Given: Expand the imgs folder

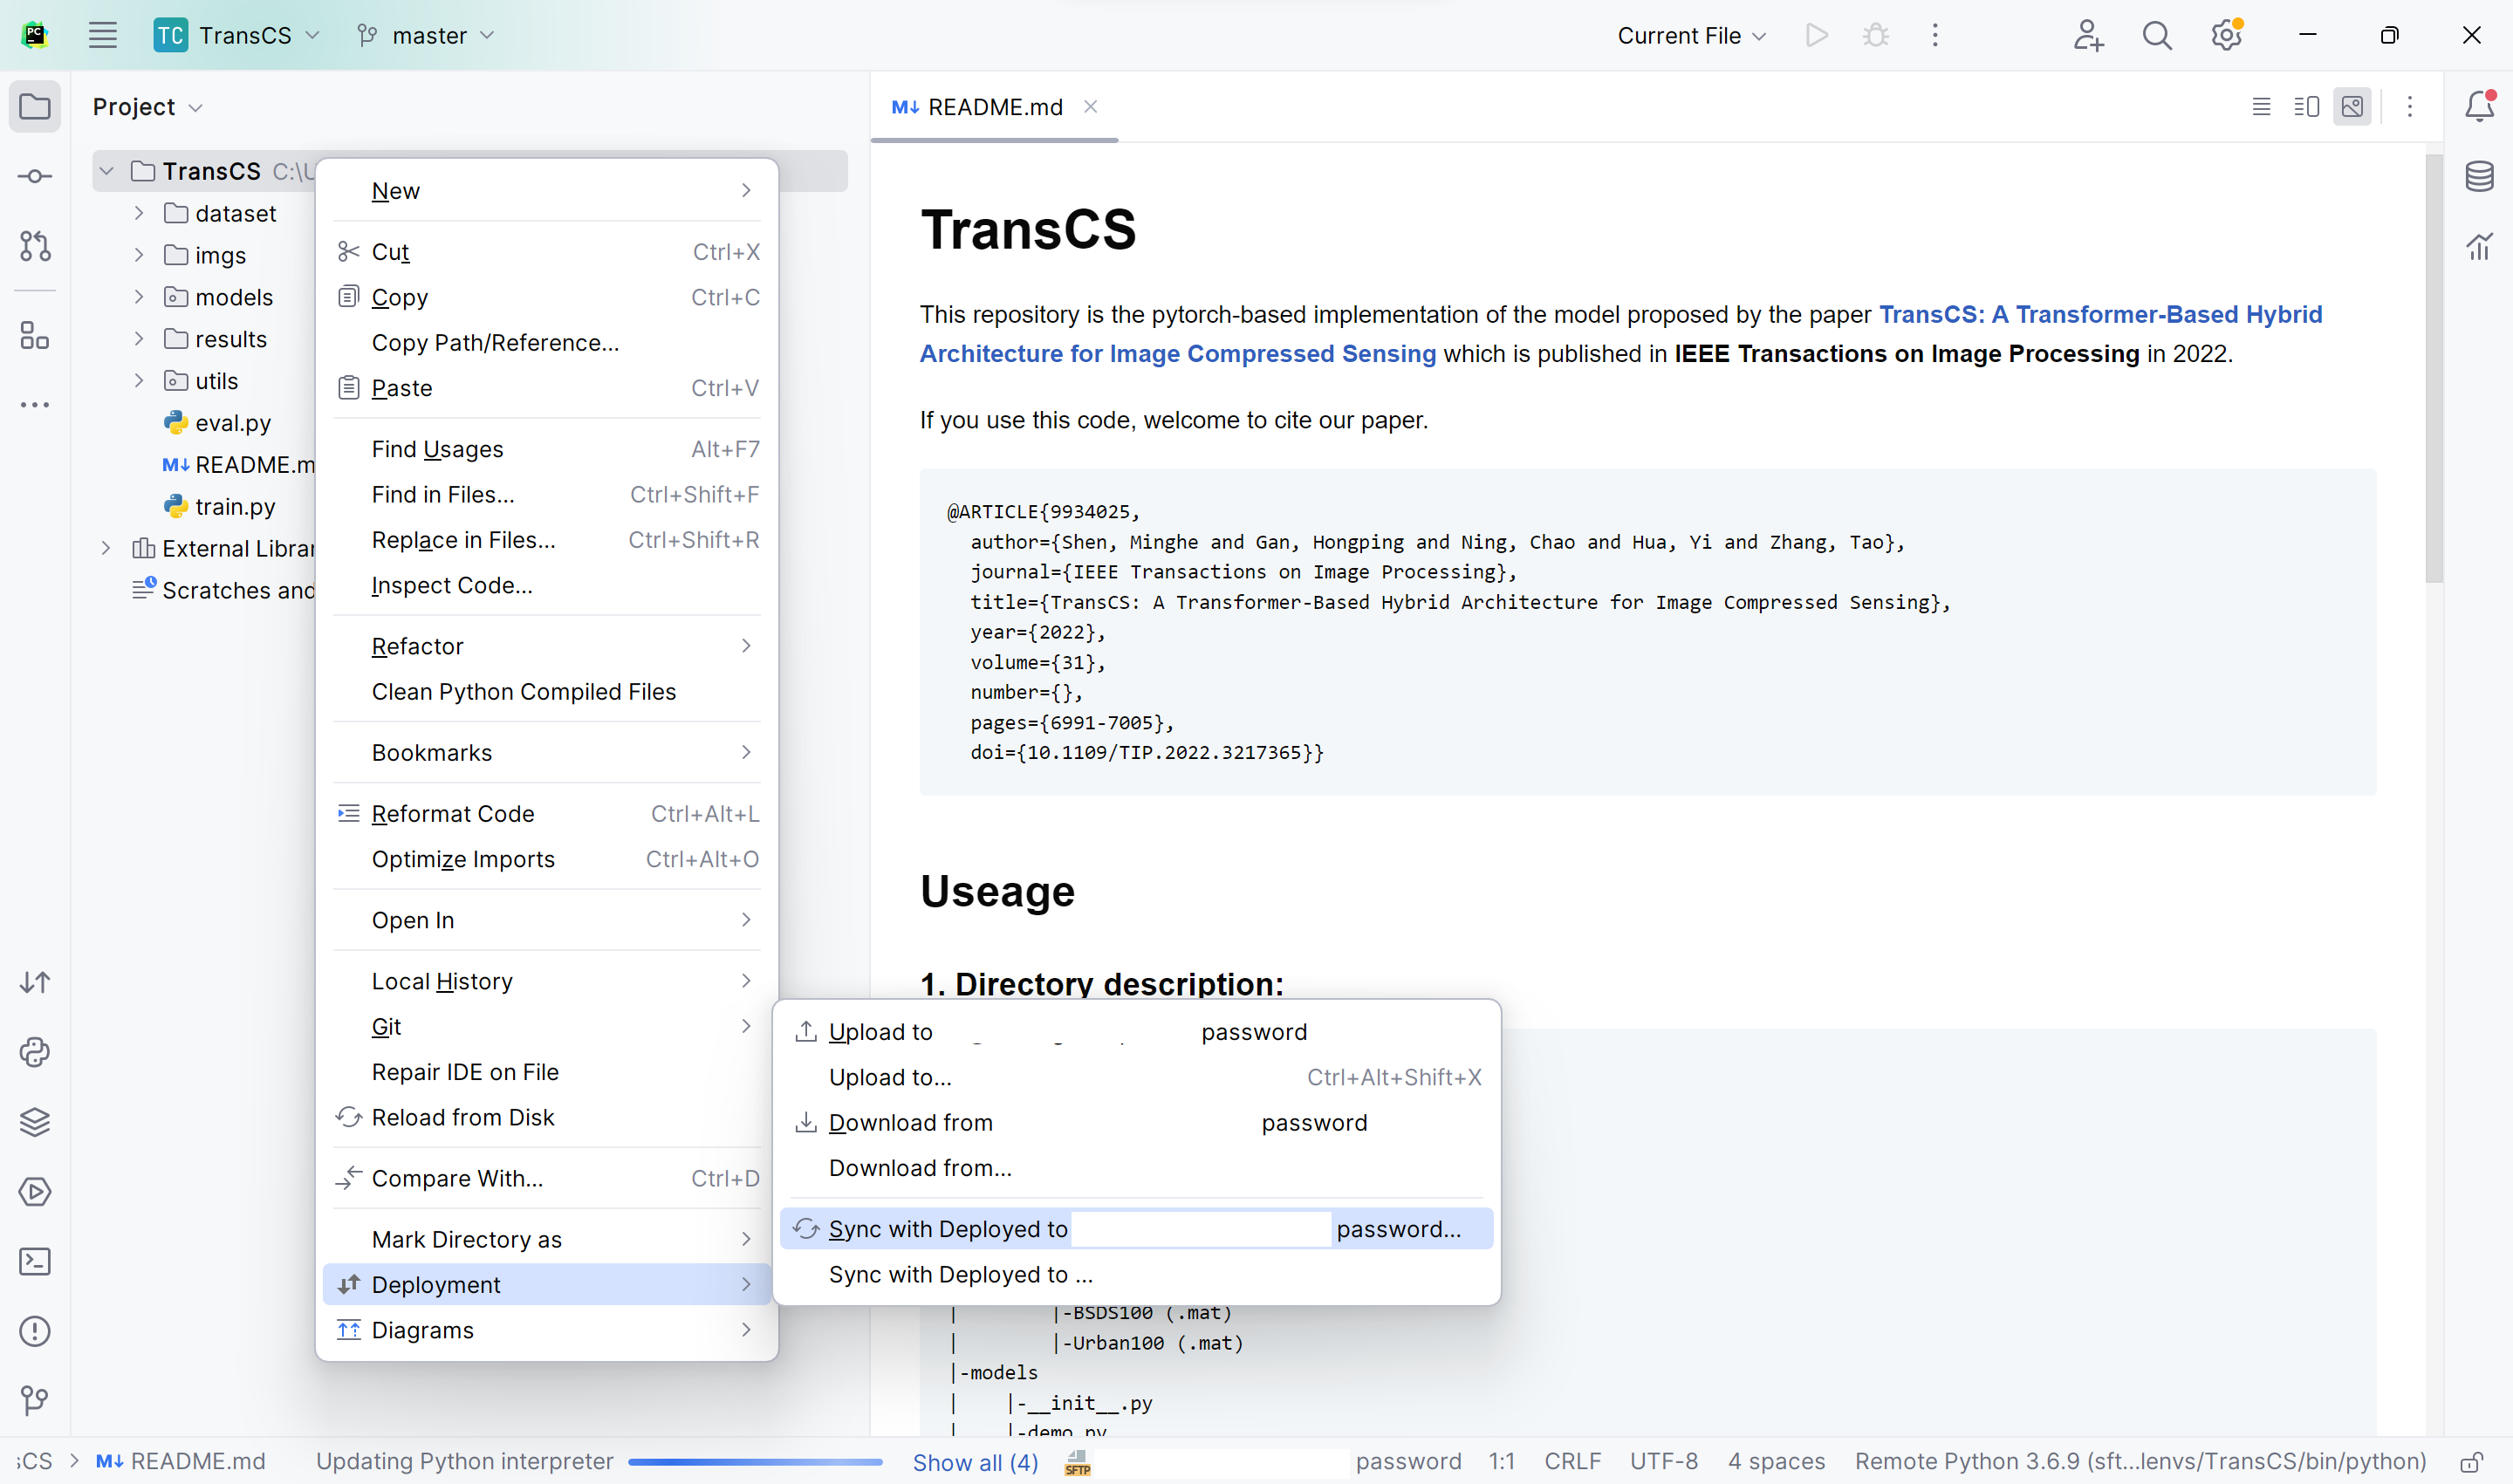Looking at the screenshot, I should [139, 255].
